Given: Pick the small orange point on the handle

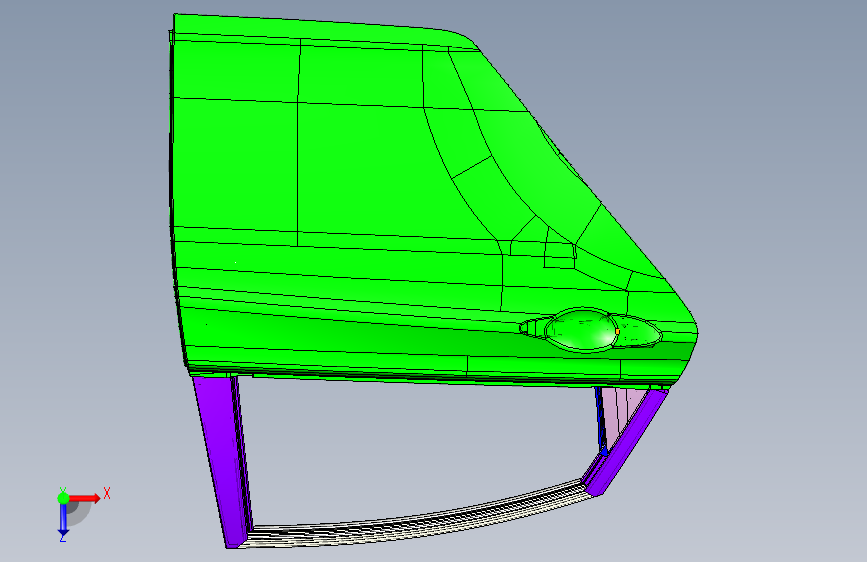Looking at the screenshot, I should (x=617, y=331).
